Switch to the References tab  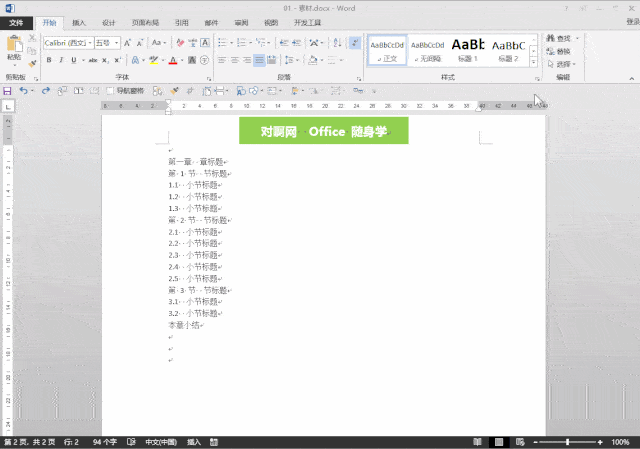point(182,23)
